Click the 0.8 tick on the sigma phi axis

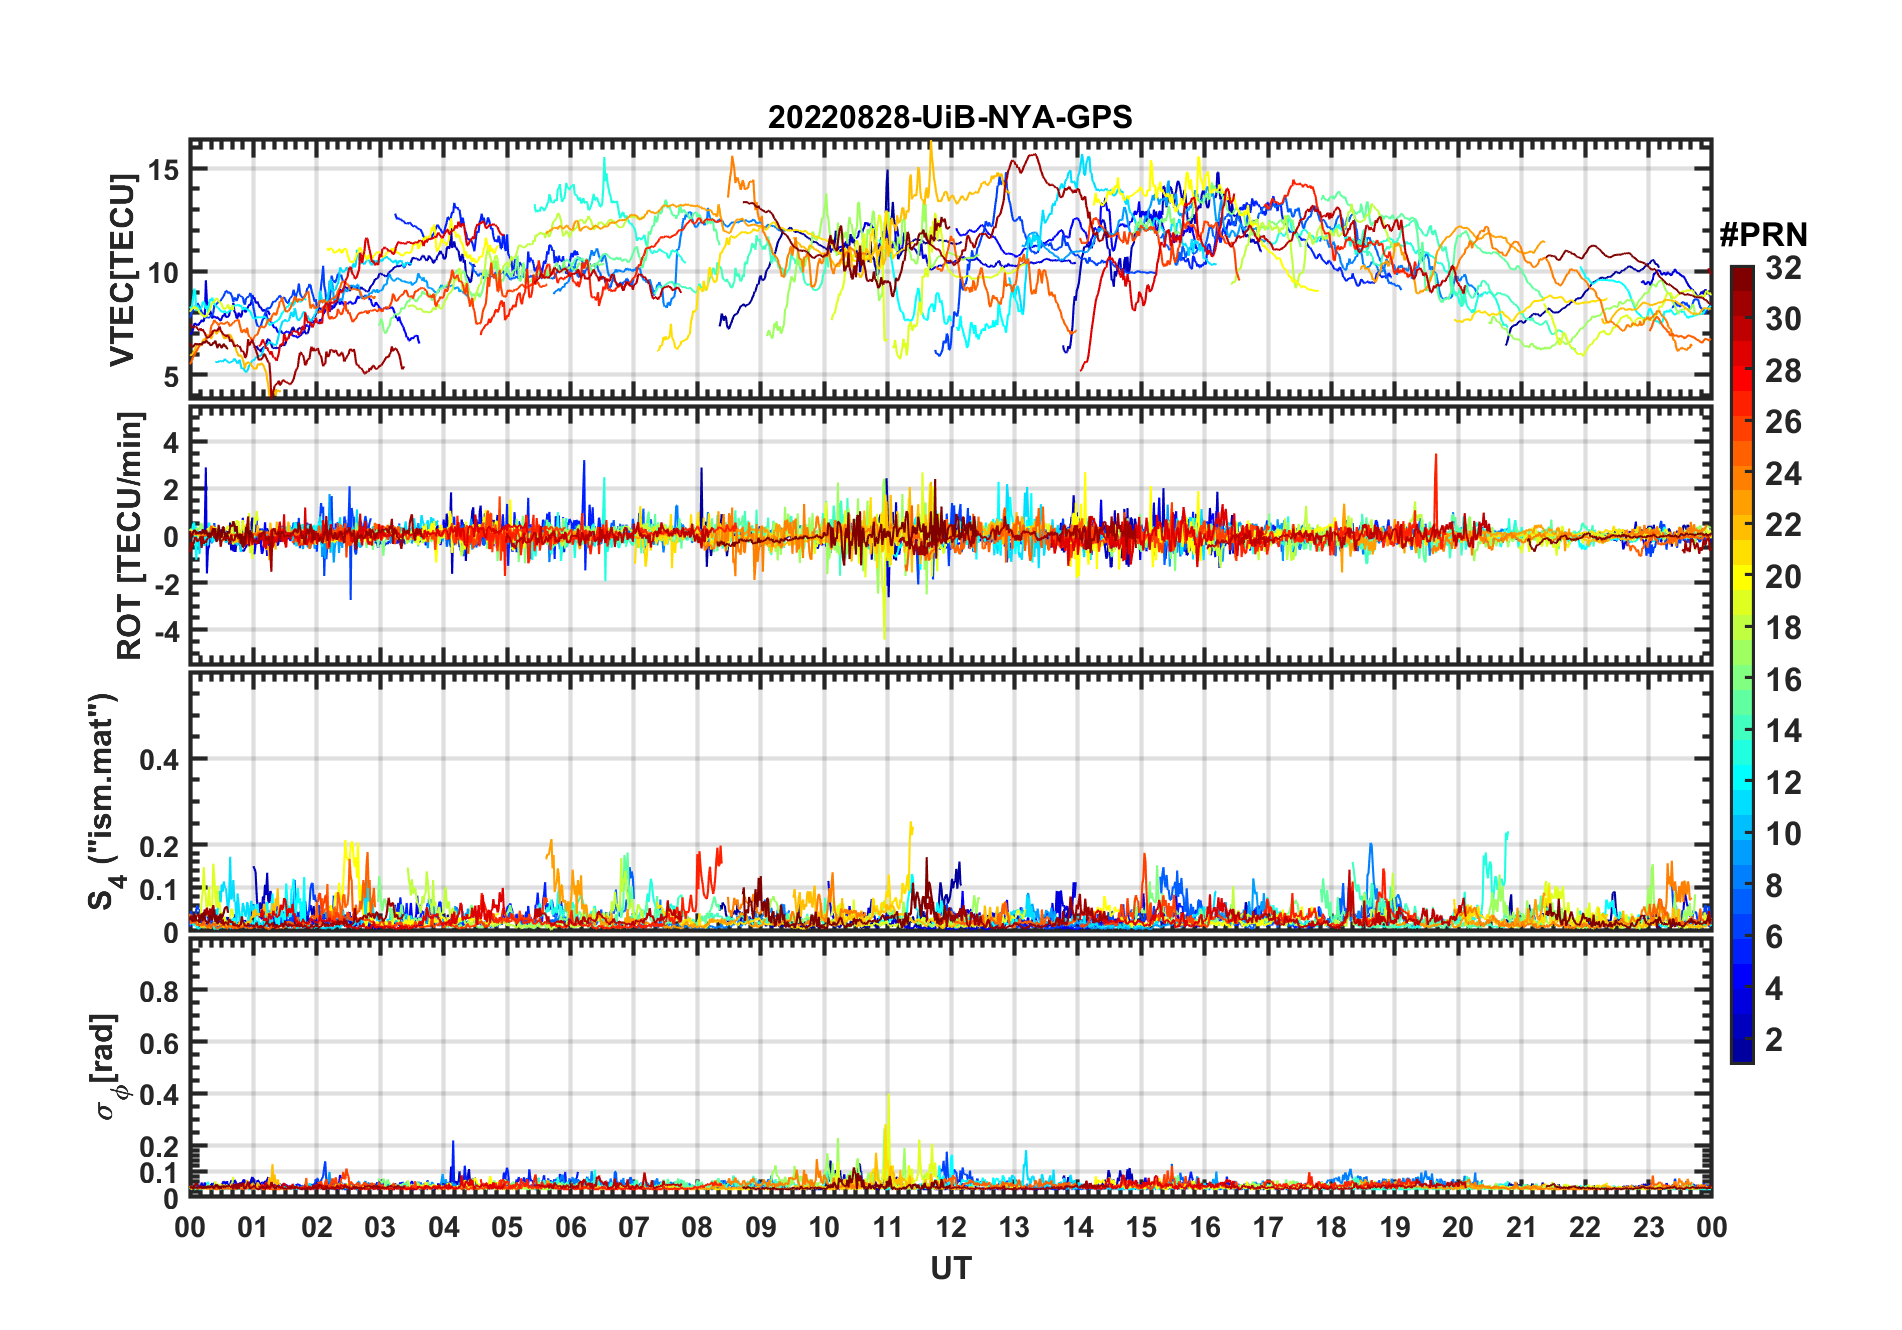pyautogui.click(x=159, y=991)
